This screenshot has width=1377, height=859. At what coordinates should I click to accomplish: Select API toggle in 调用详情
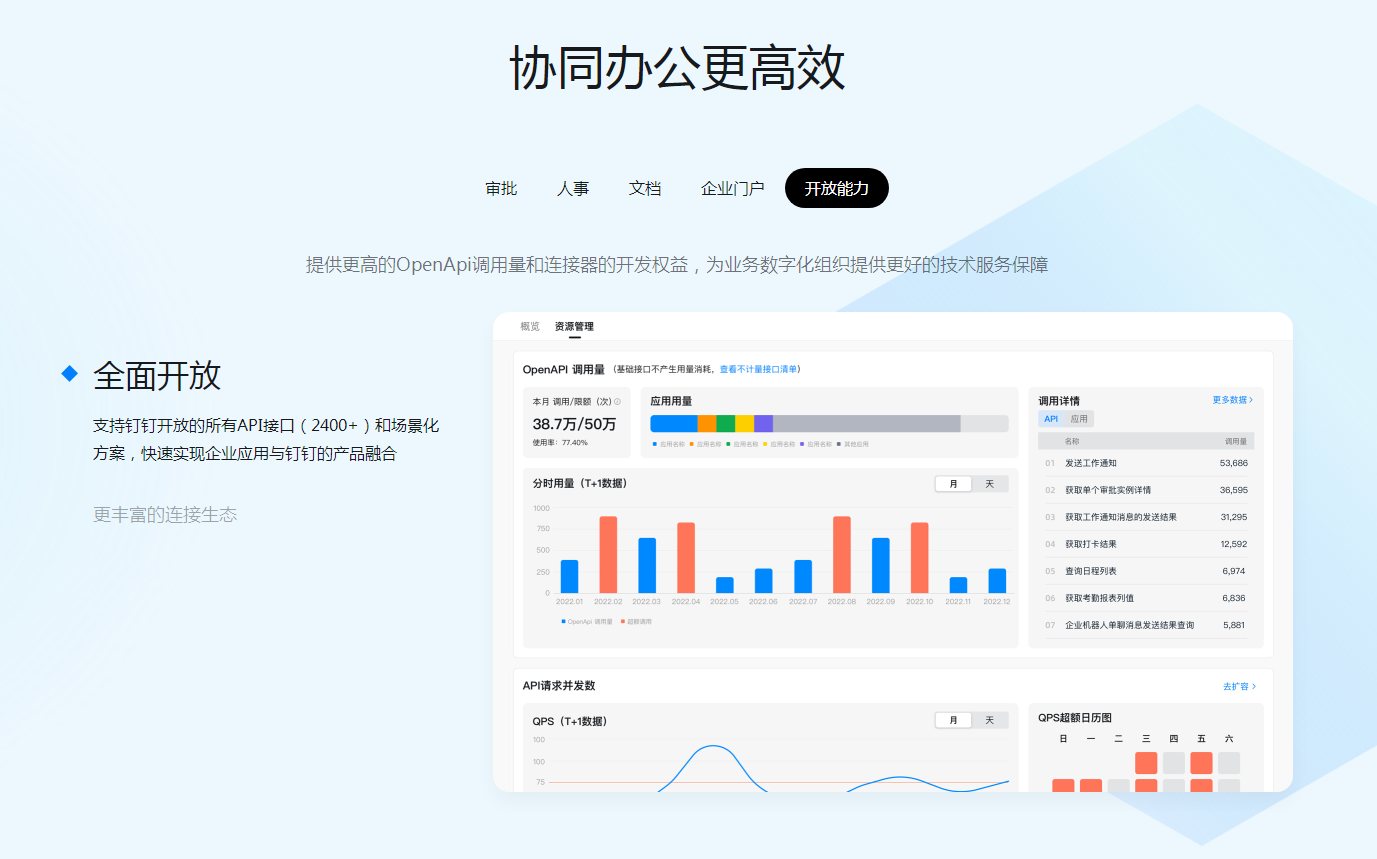(1051, 419)
